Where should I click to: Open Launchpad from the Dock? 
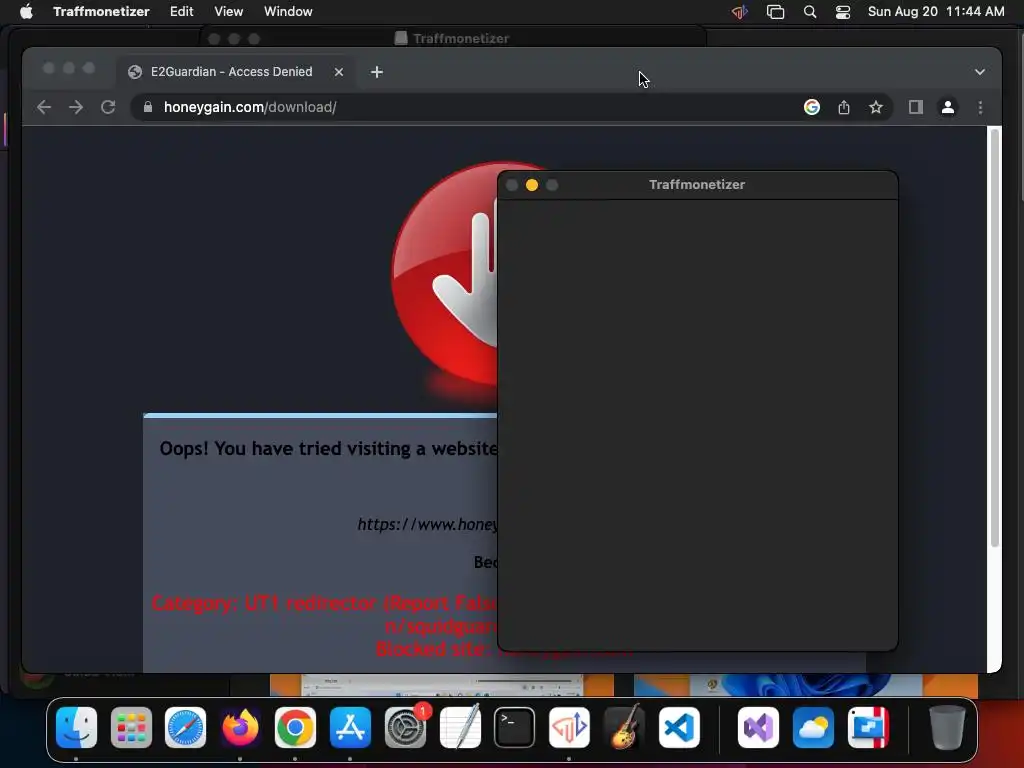tap(131, 727)
